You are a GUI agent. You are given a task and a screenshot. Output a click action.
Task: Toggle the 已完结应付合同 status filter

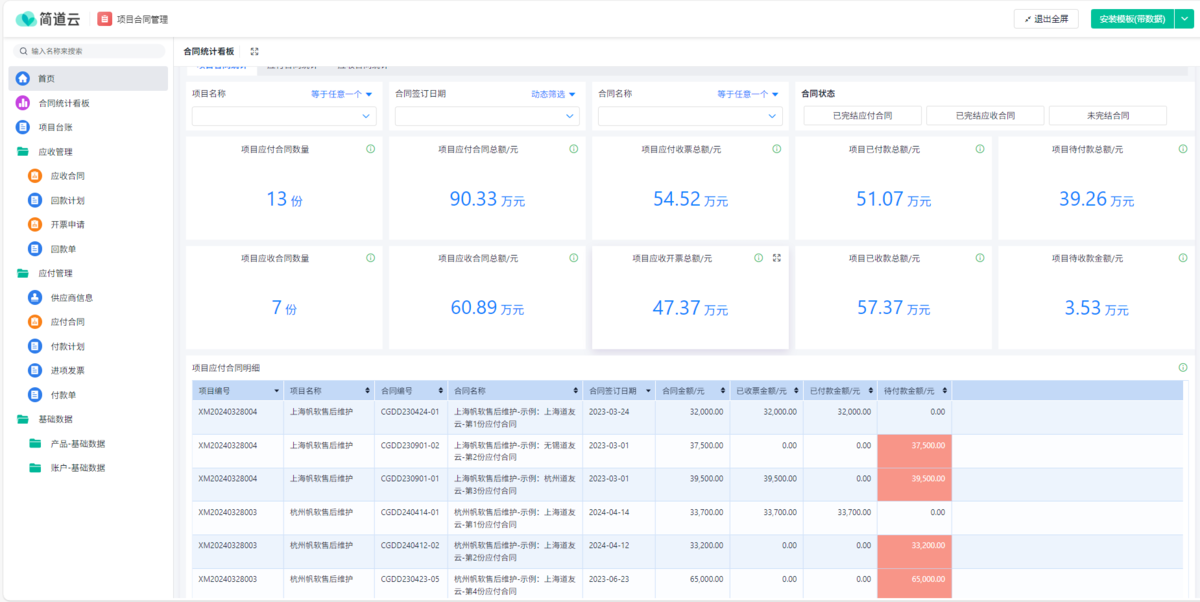862,116
